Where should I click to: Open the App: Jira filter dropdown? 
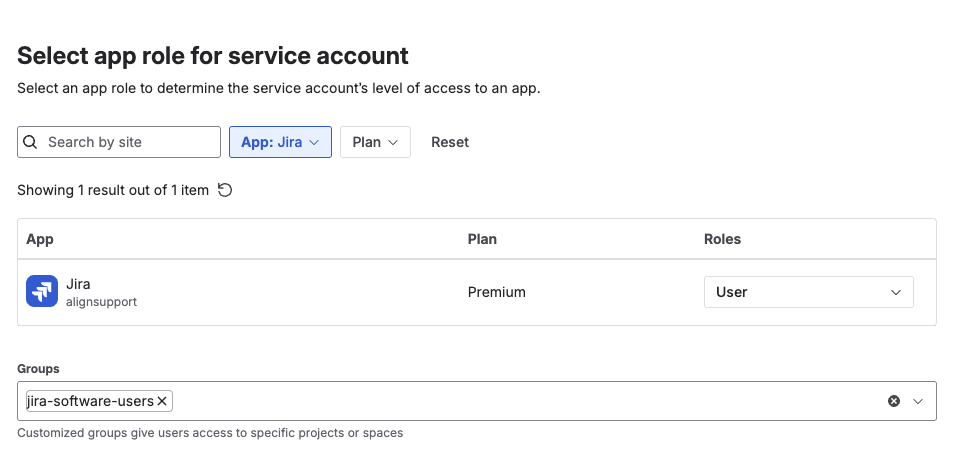tap(281, 142)
